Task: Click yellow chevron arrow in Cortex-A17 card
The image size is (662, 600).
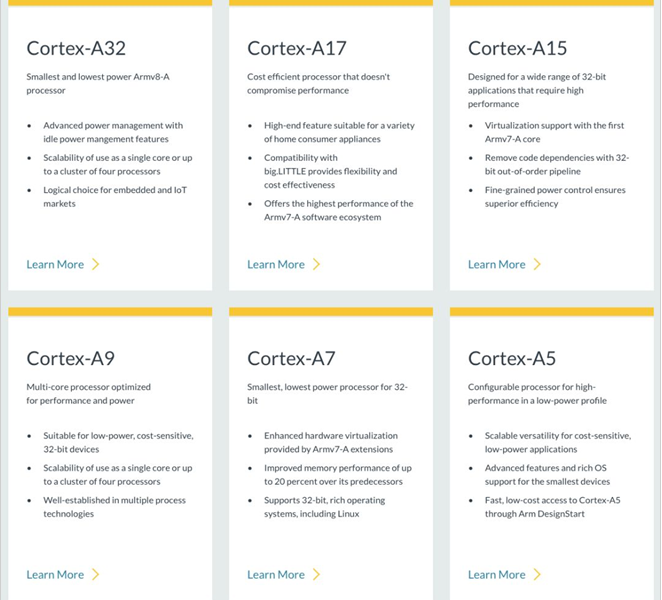Action: pyautogui.click(x=317, y=264)
